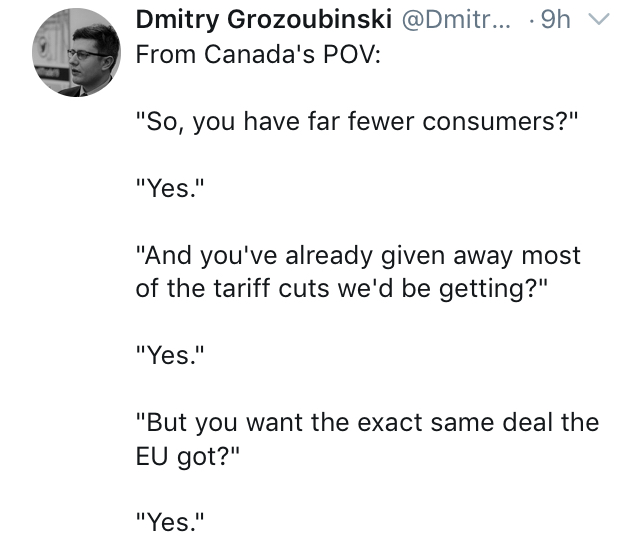Screen dimensions: 640x557
Task: Expand the tweet options chevron
Action: (598, 19)
